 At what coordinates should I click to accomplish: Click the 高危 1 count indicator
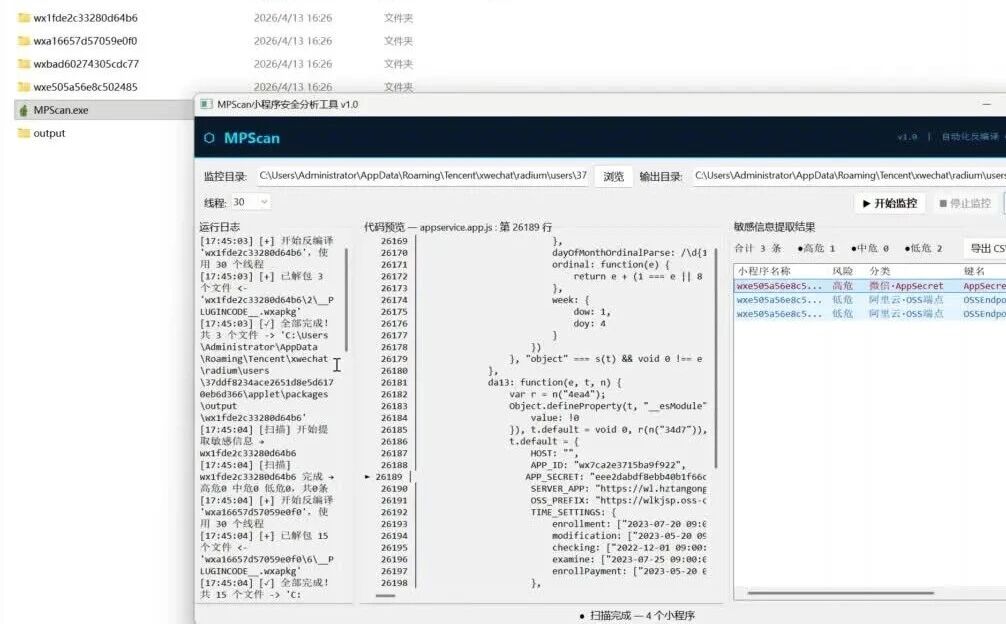click(815, 248)
